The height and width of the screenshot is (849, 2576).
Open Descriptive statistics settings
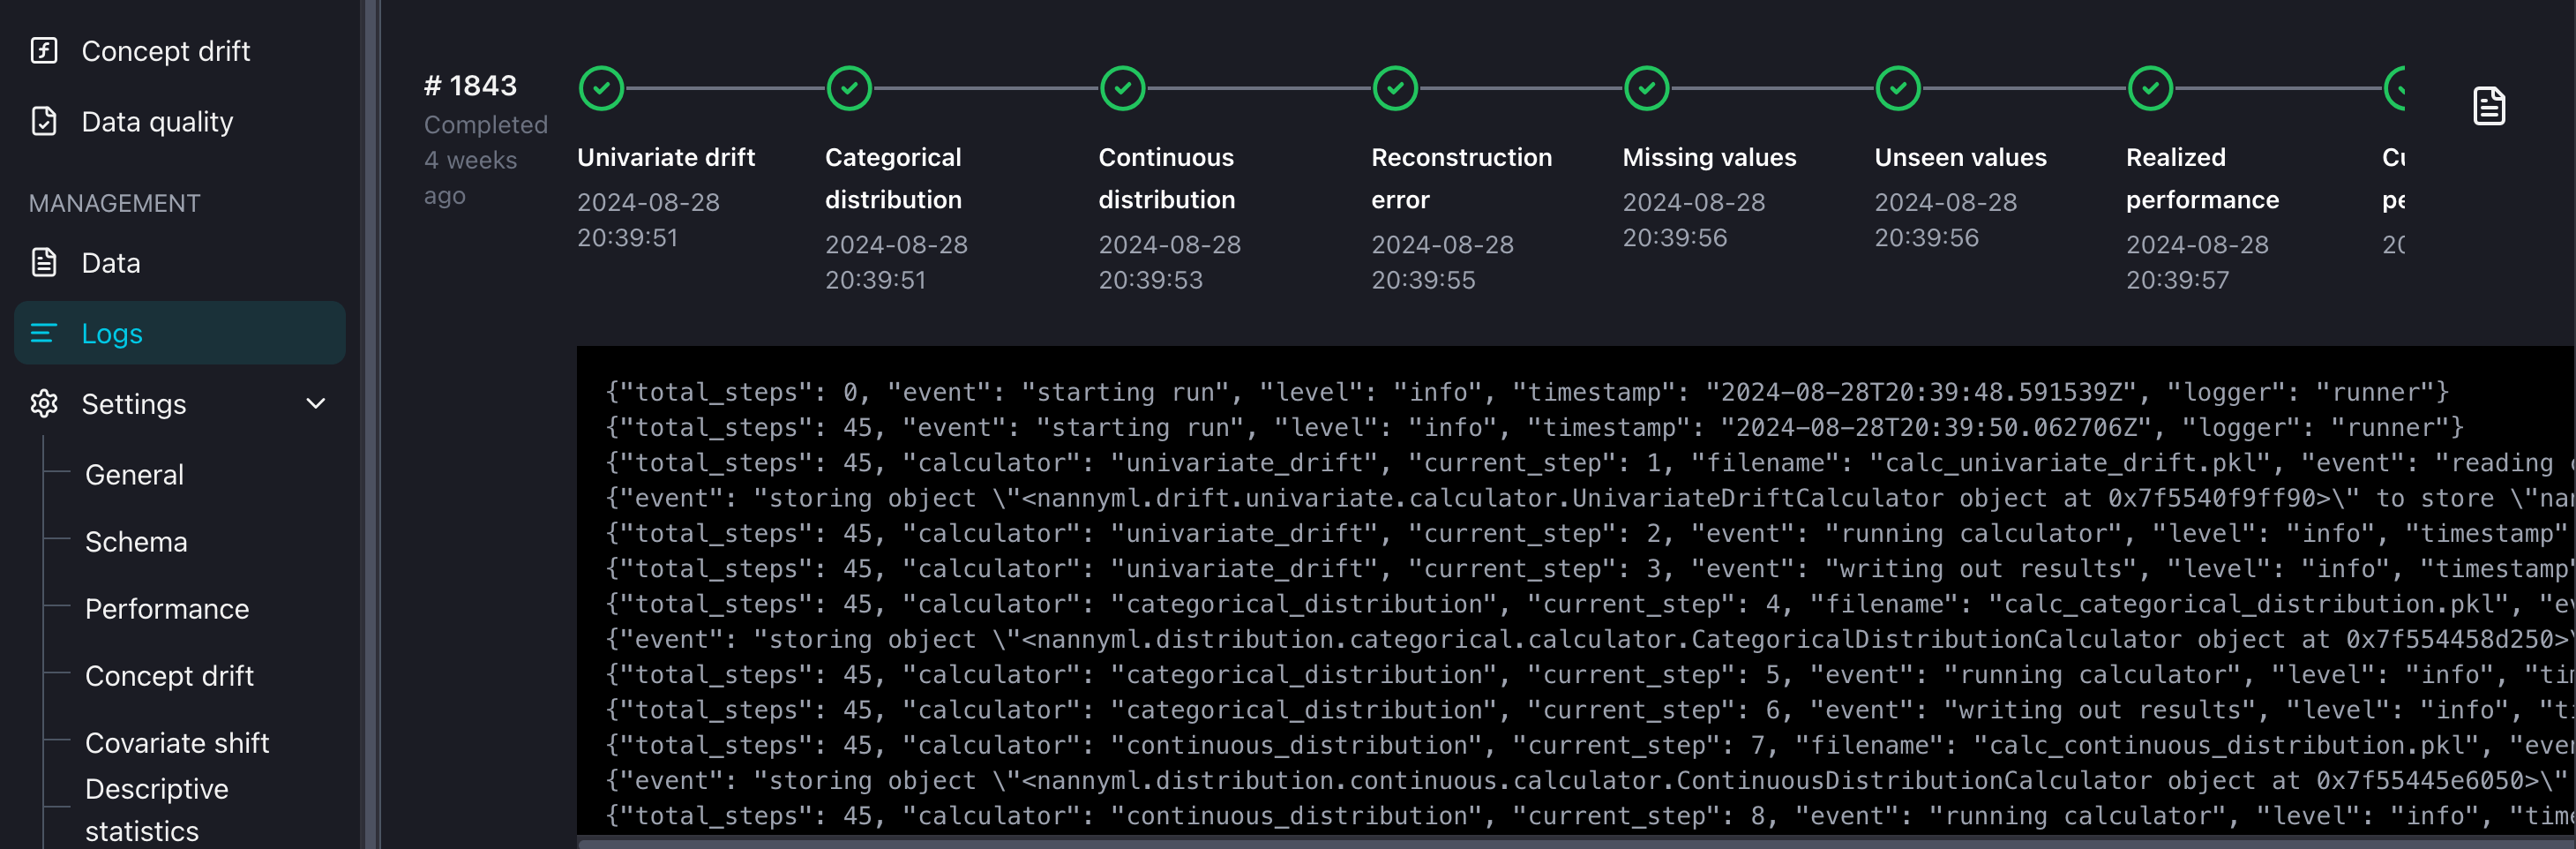156,809
